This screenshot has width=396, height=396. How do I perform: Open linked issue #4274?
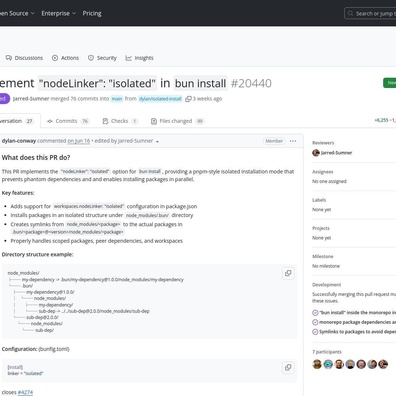[25, 392]
